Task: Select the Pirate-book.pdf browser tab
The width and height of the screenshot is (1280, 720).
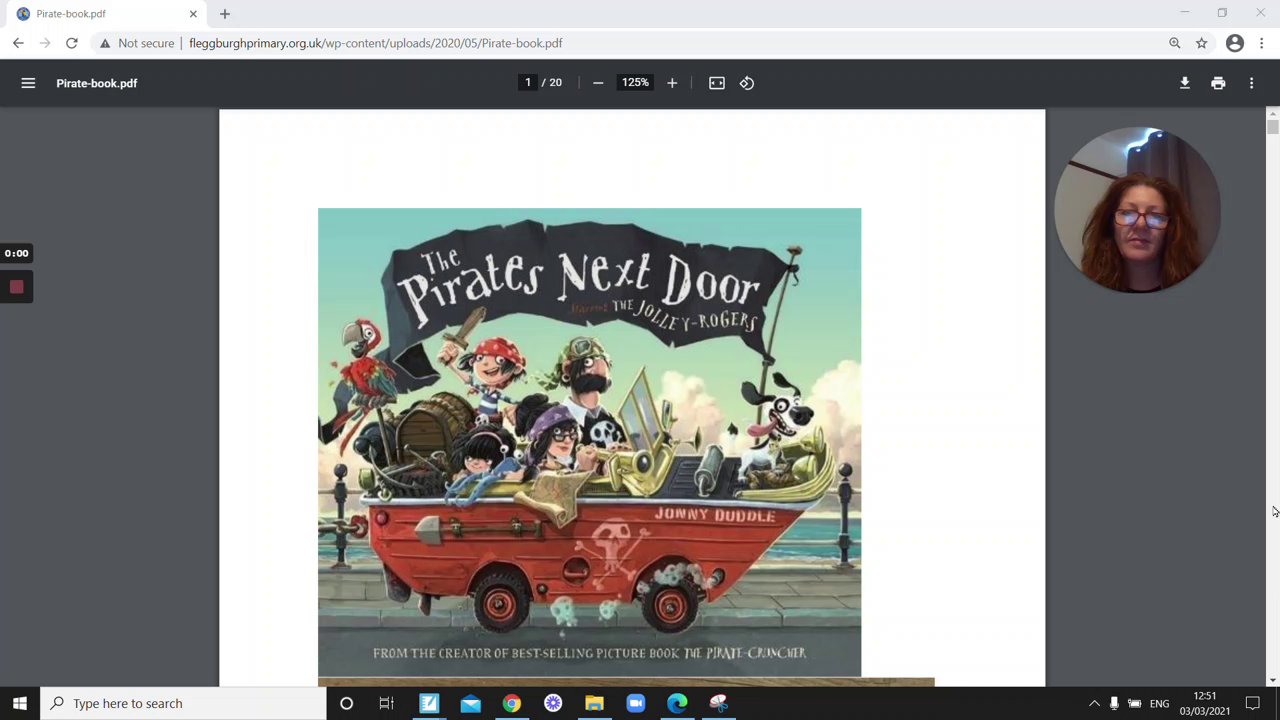Action: [105, 14]
